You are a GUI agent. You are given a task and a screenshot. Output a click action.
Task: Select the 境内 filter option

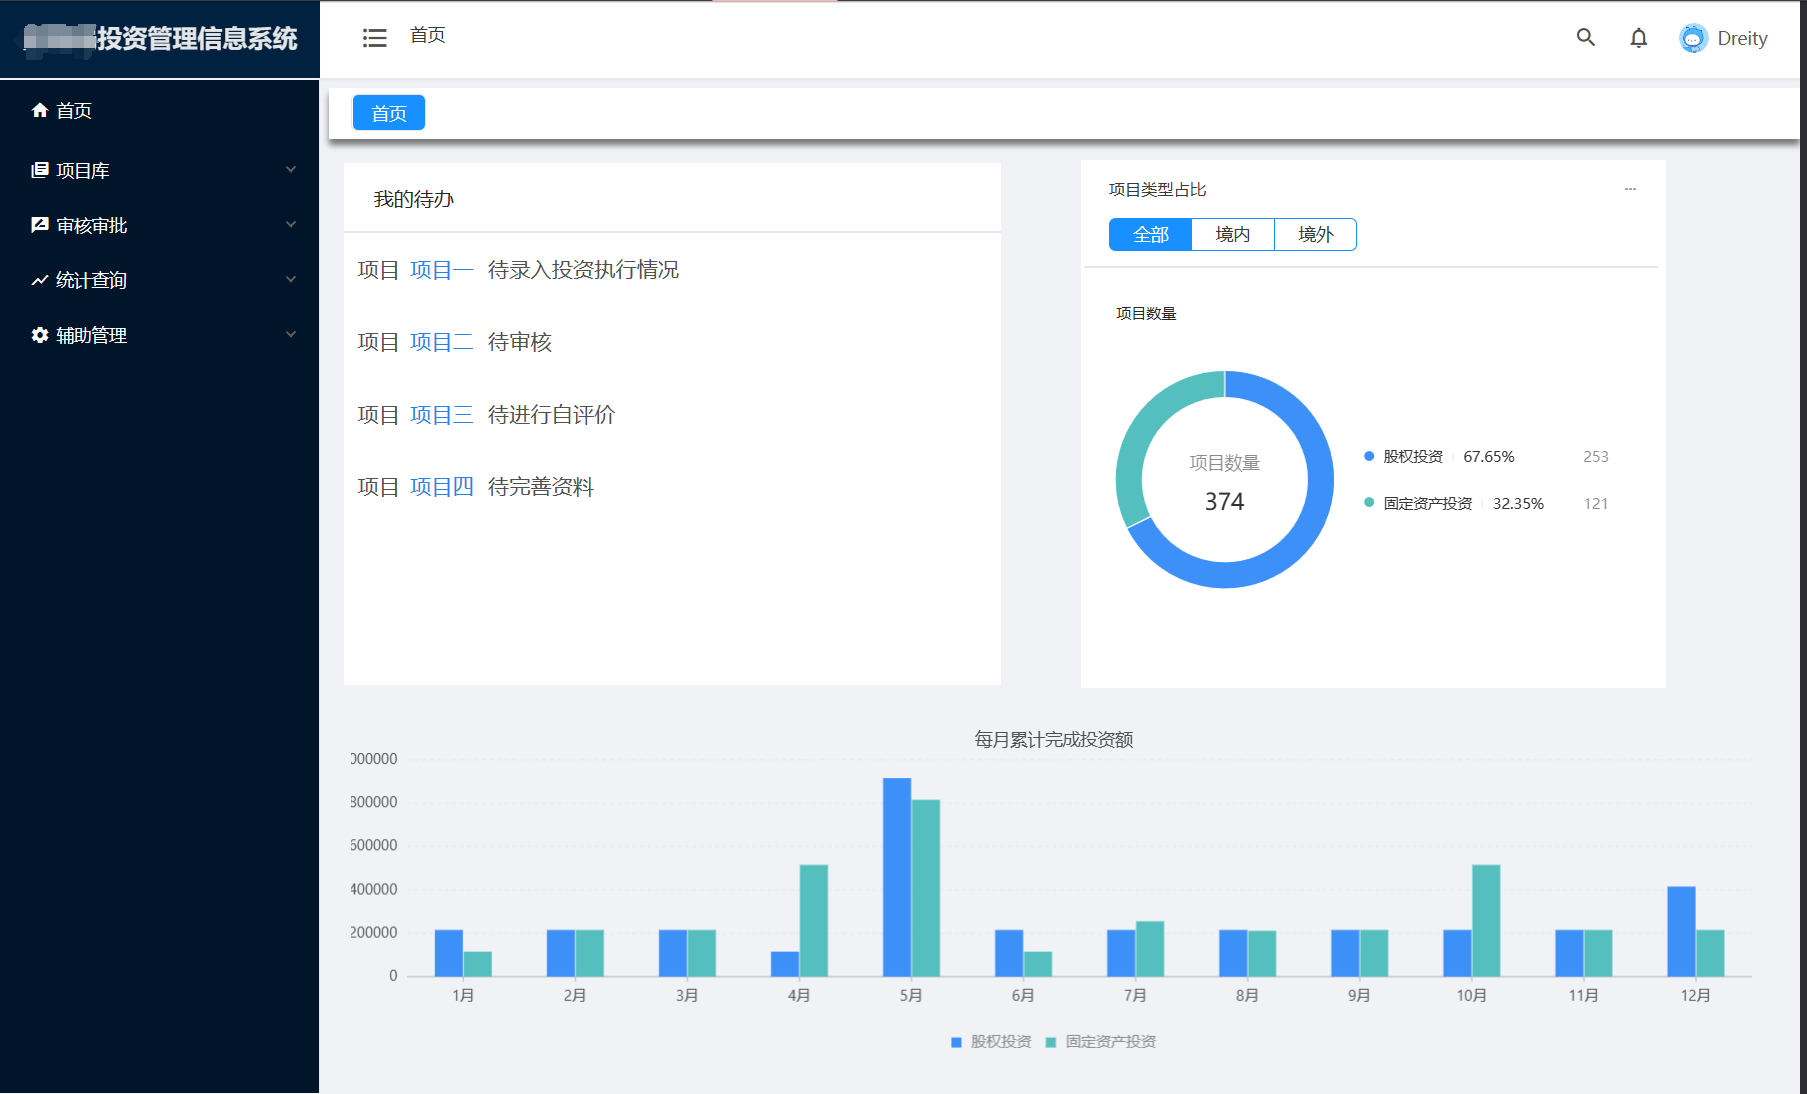(x=1233, y=234)
